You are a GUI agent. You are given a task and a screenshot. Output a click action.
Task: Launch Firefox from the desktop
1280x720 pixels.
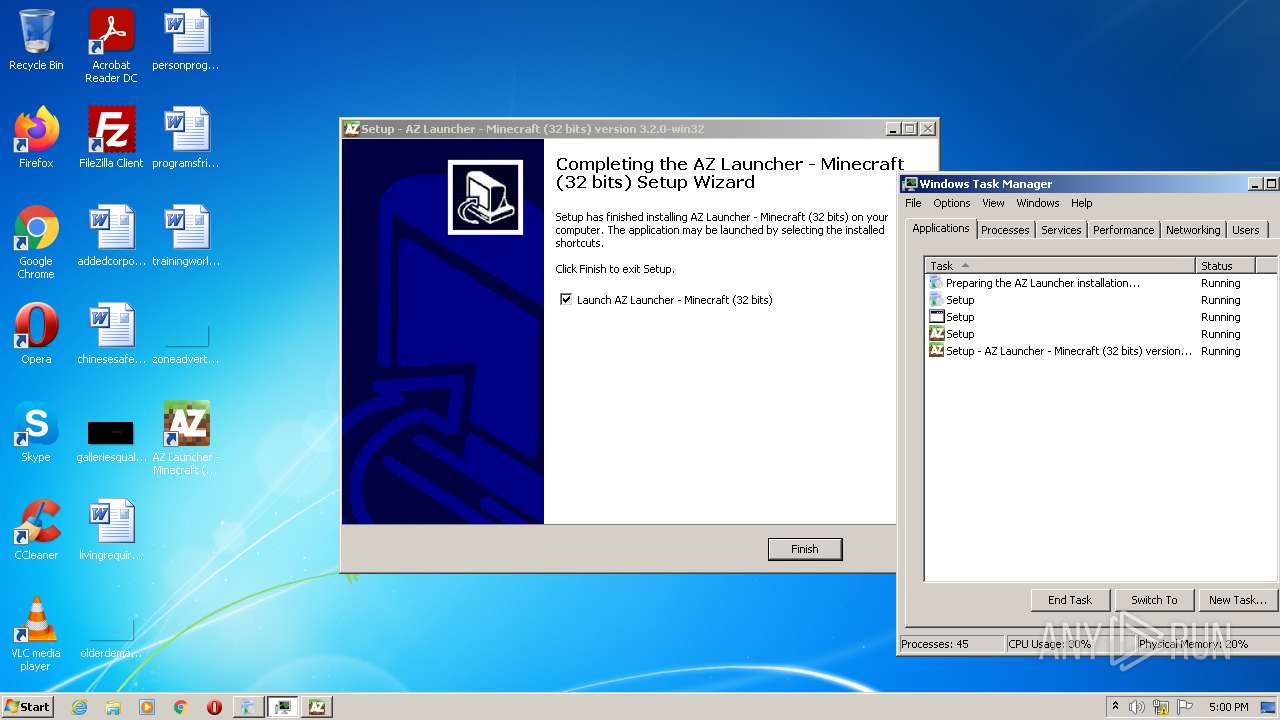click(36, 138)
